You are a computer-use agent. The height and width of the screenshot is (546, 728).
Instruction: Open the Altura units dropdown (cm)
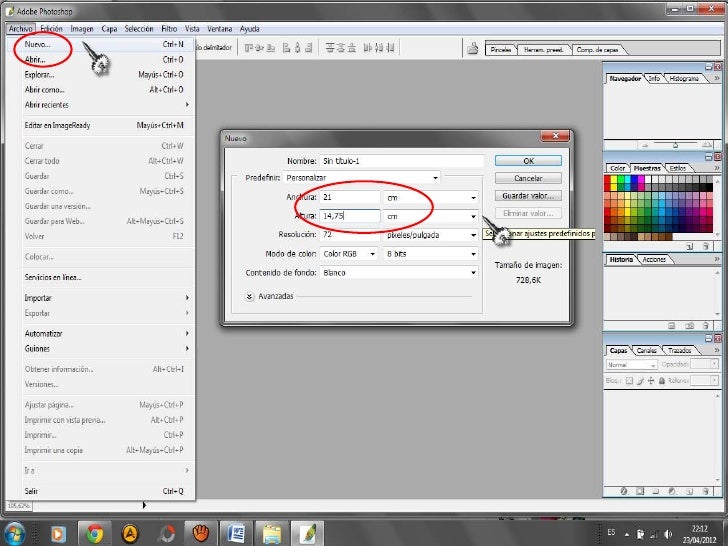point(430,216)
